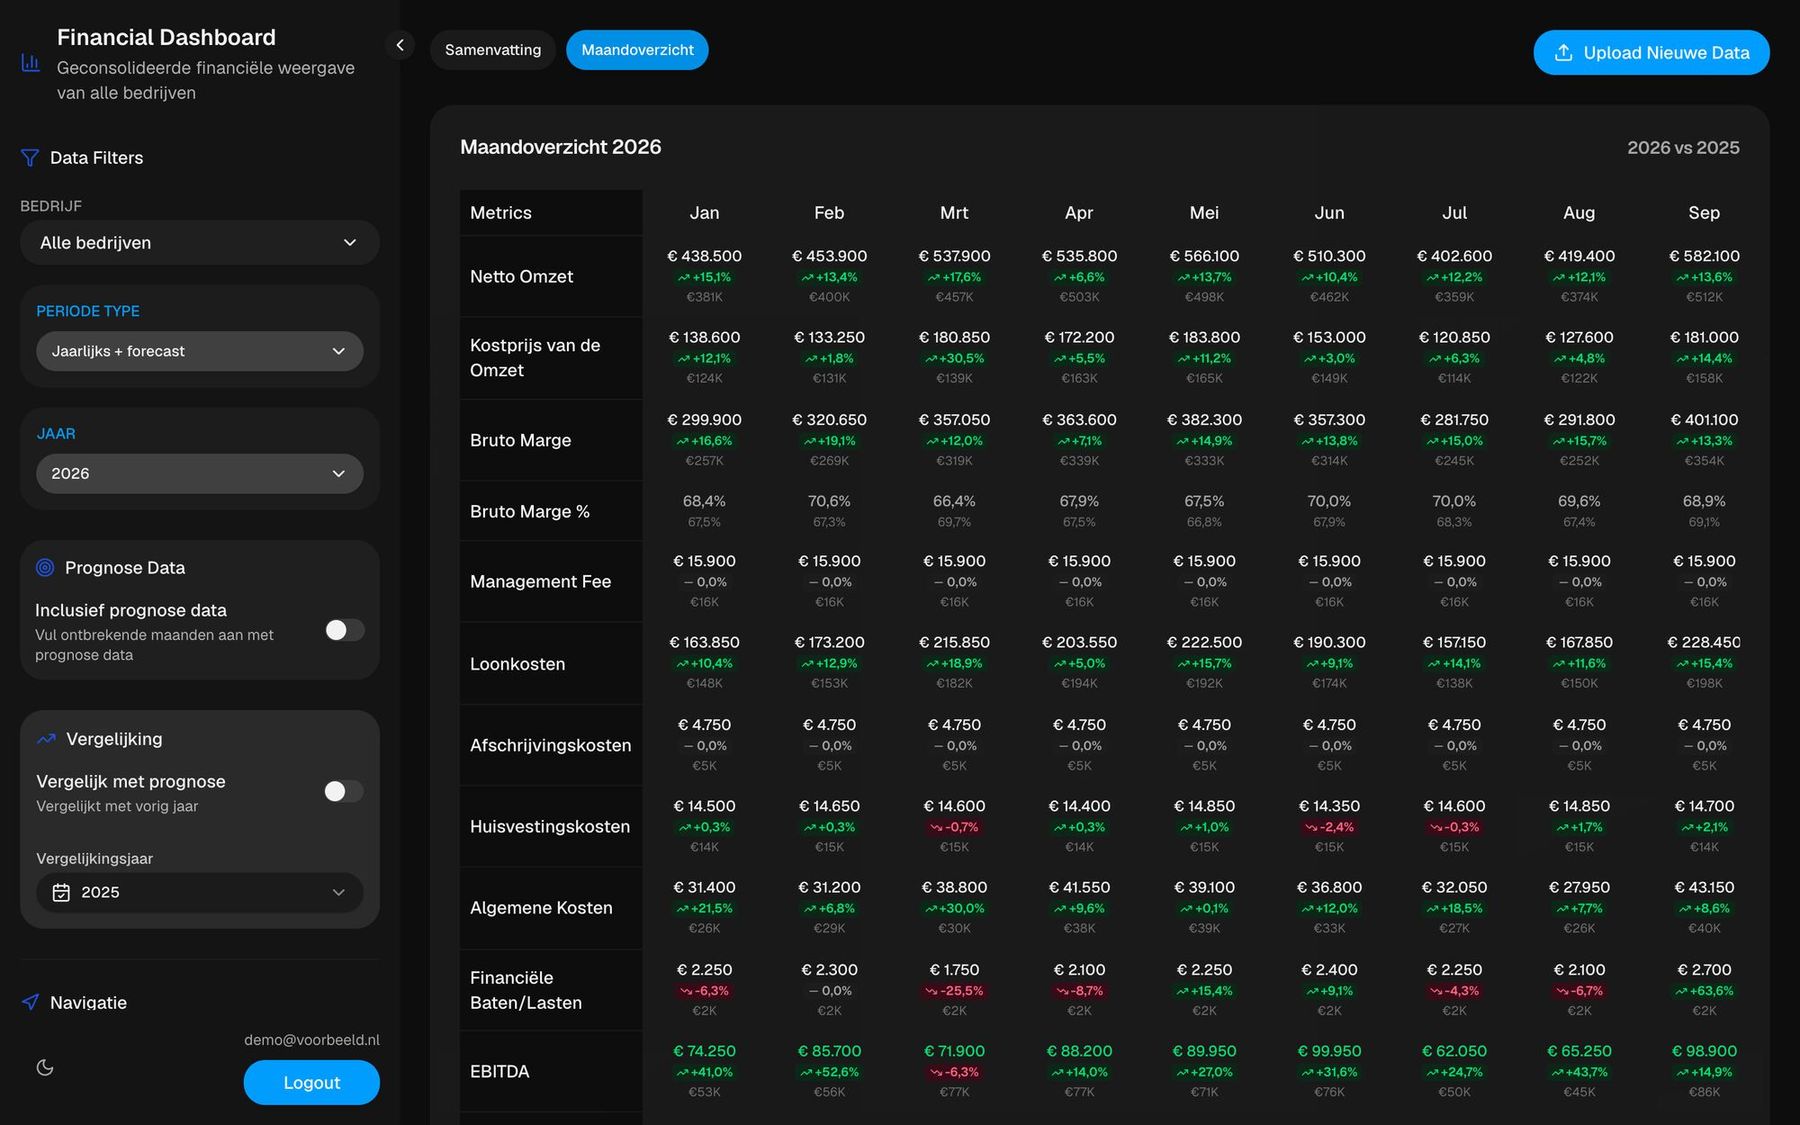Switch to the Samenvatting tab
Viewport: 1800px width, 1125px height.
(x=493, y=50)
